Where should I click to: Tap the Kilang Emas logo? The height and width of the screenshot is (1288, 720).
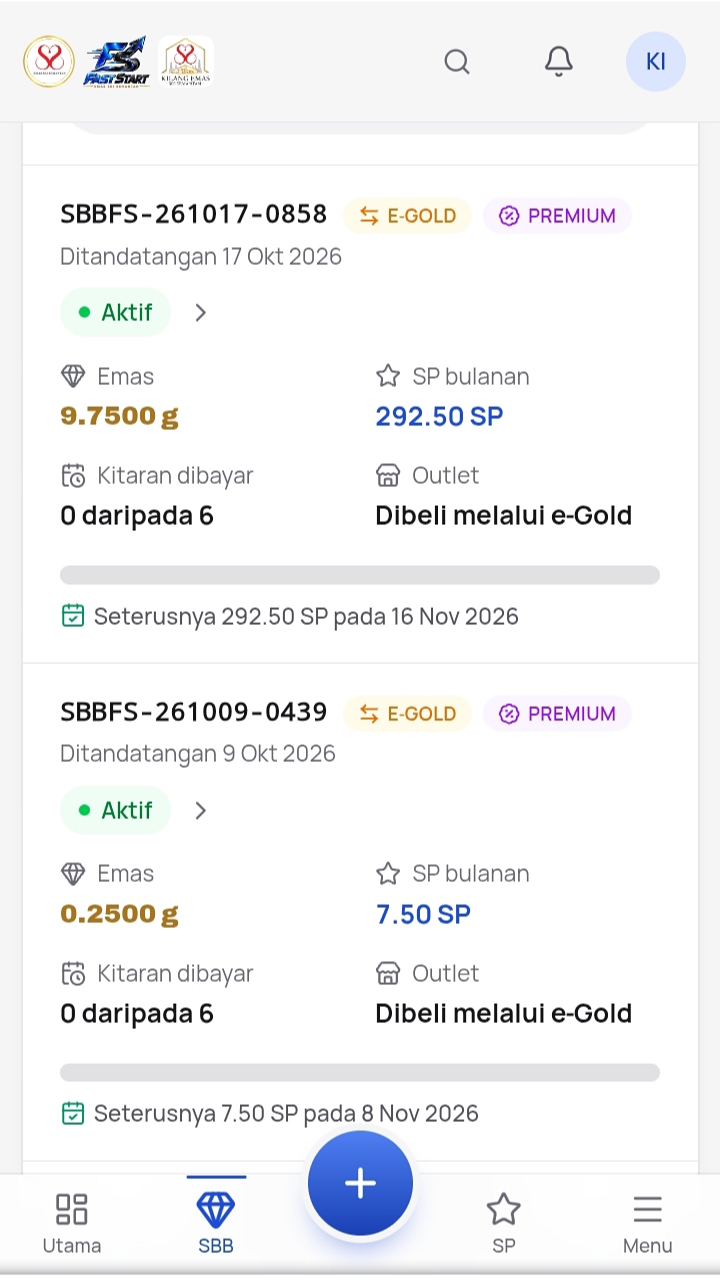(x=185, y=62)
